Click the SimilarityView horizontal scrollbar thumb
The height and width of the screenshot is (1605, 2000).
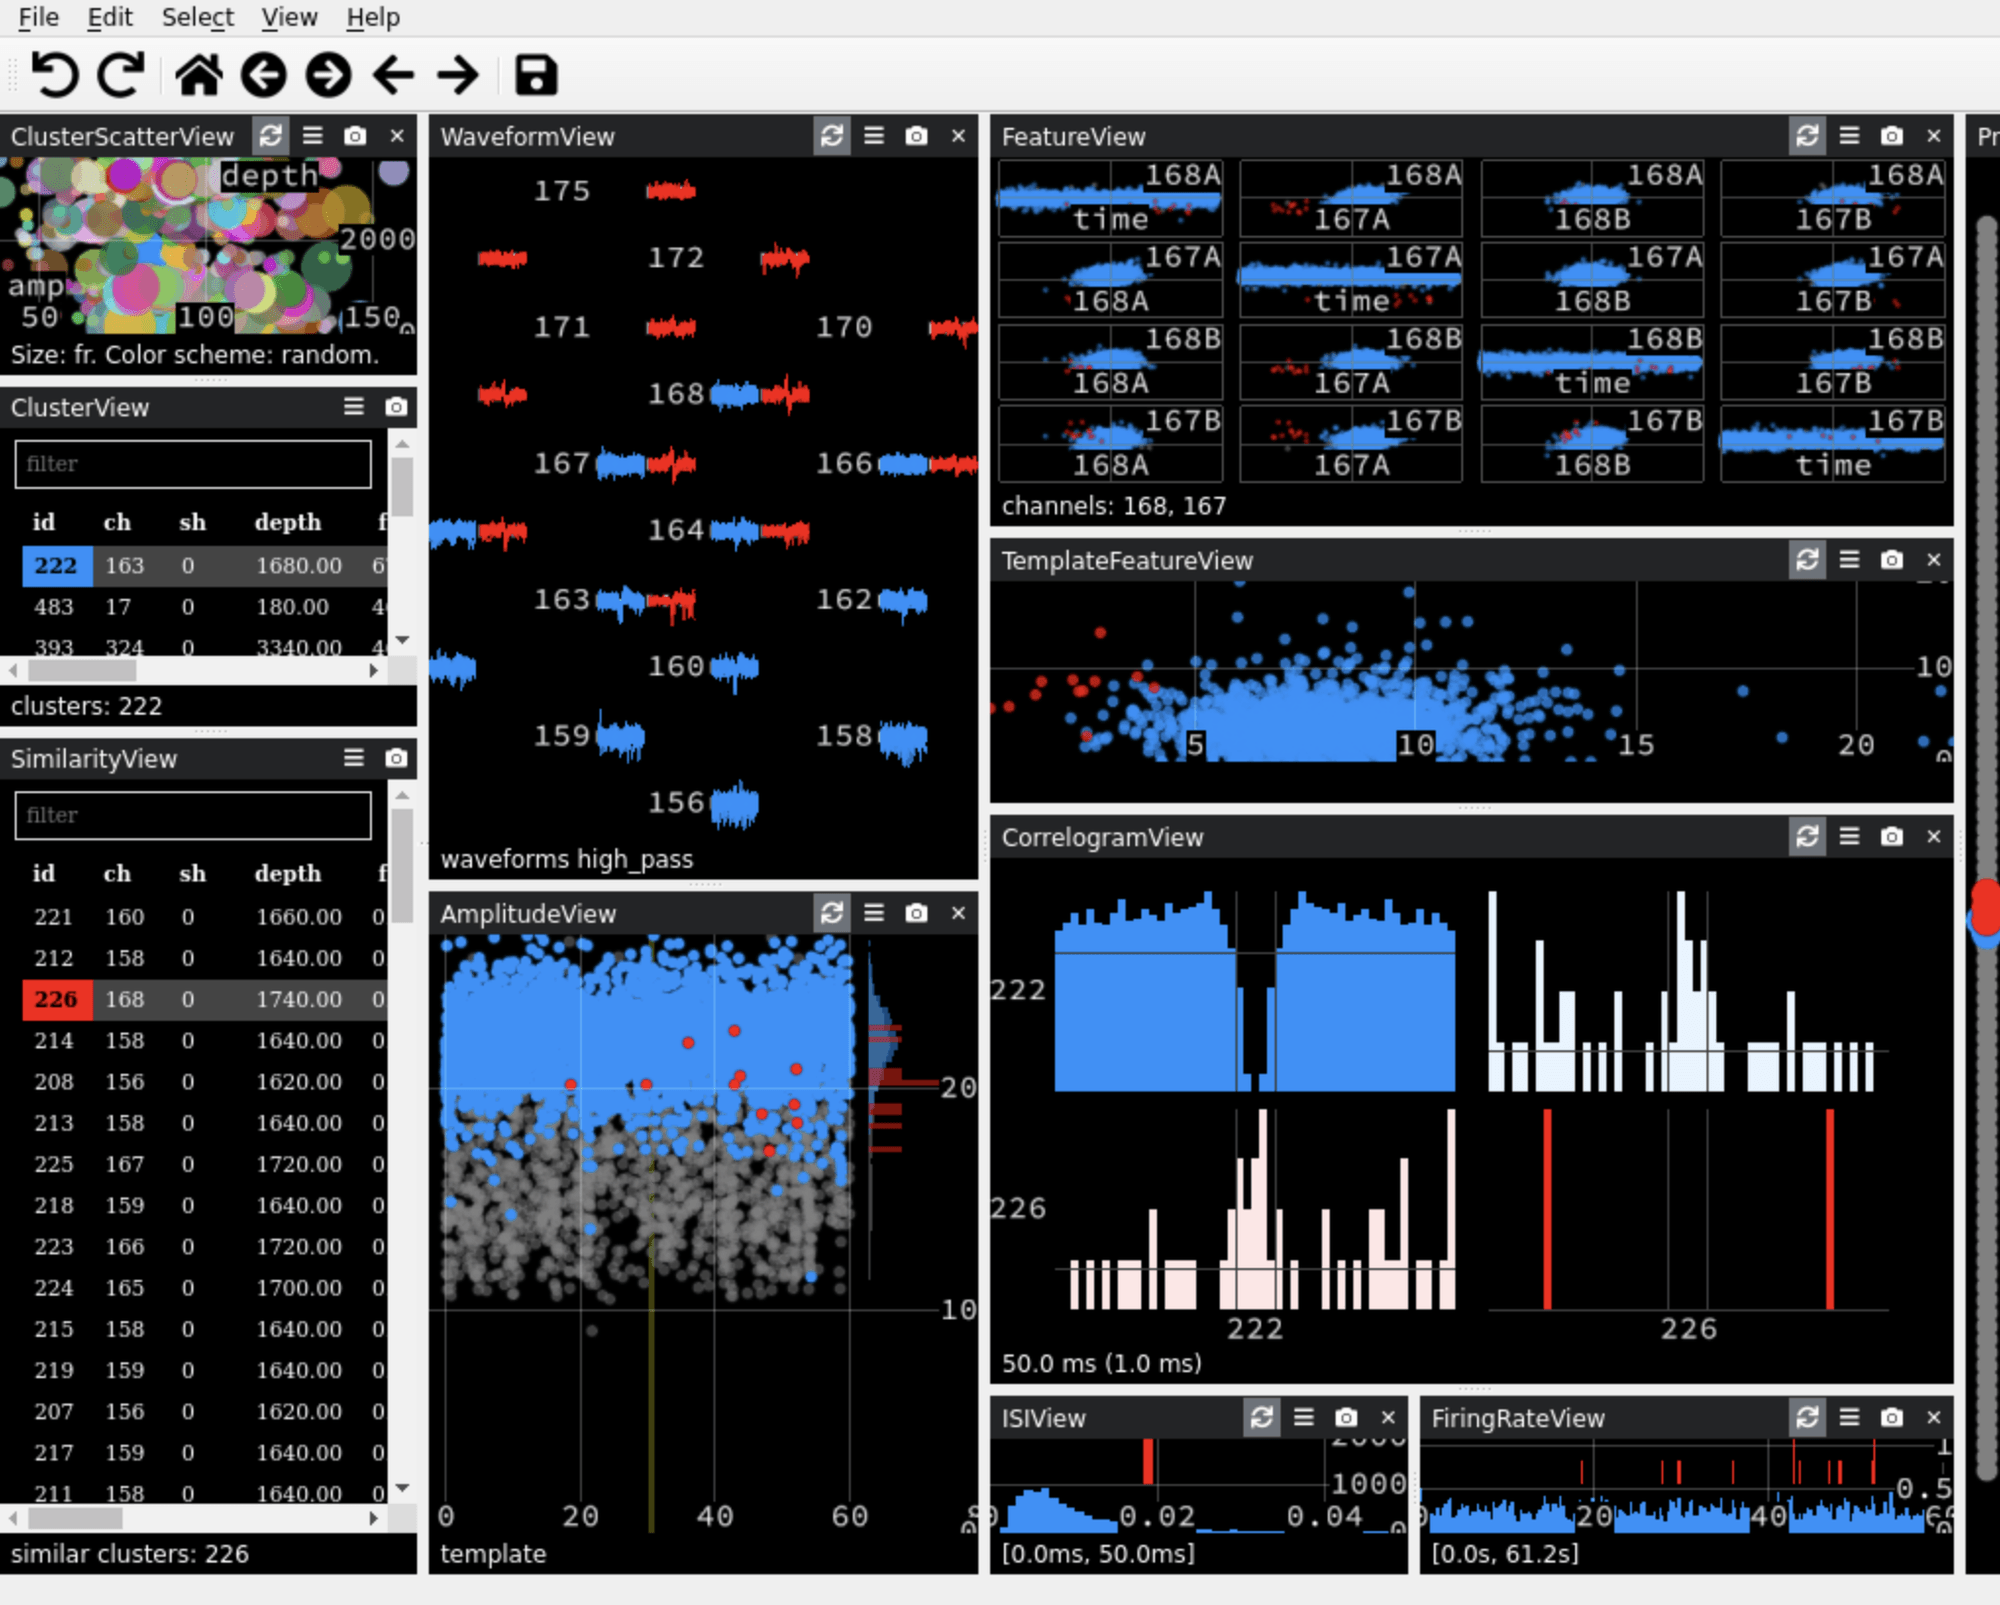pyautogui.click(x=75, y=1518)
